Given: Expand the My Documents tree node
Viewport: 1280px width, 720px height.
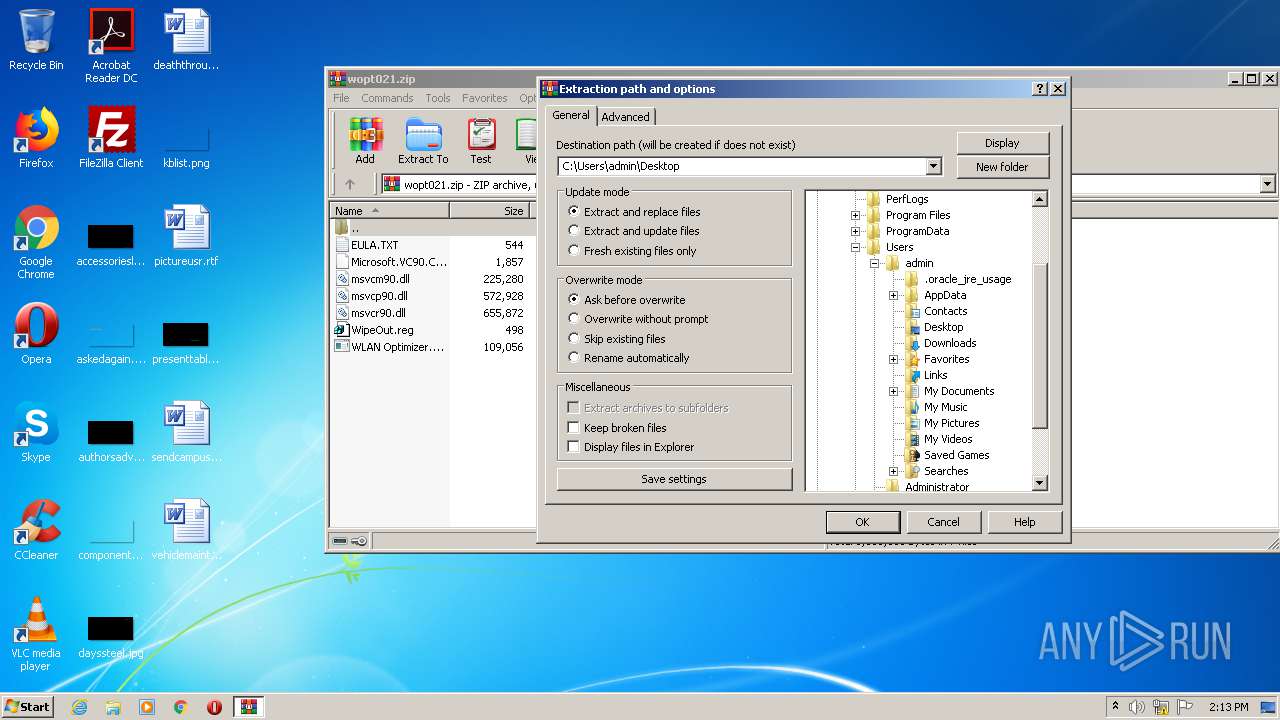Looking at the screenshot, I should [x=894, y=391].
